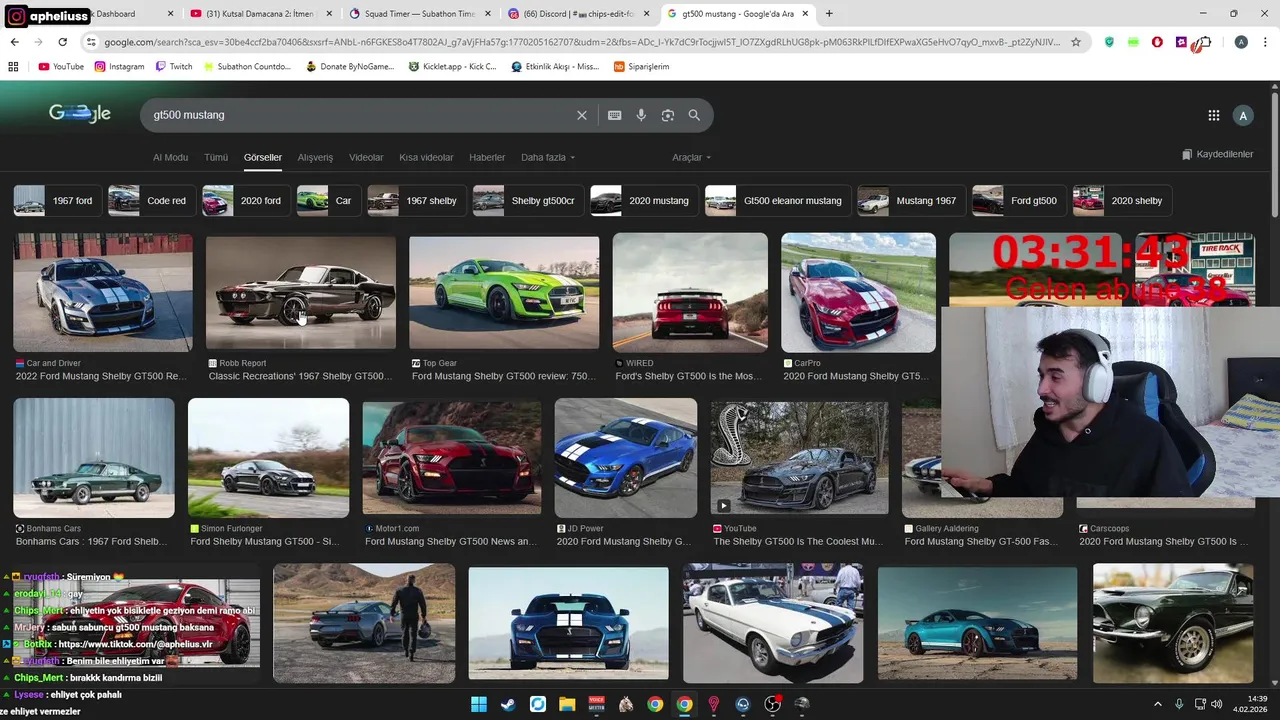Screen dimensions: 1280x720
Task: Filter by the Ford gt500 chip
Action: [x=1019, y=200]
